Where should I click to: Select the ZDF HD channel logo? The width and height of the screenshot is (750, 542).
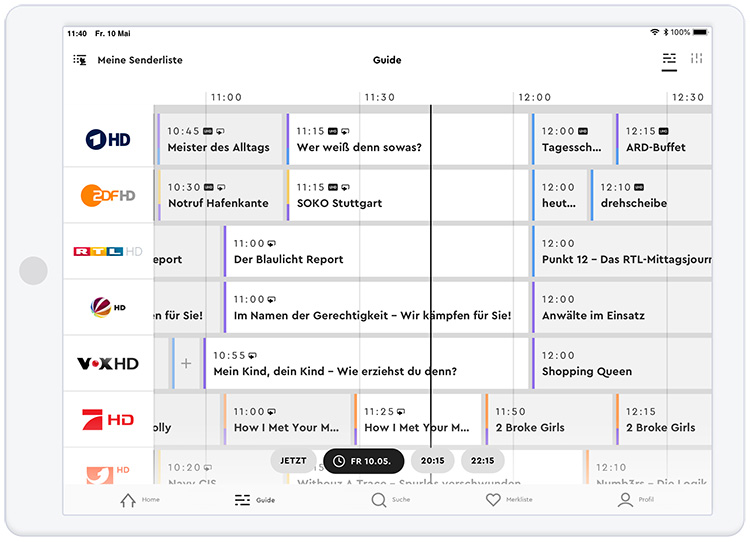[x=108, y=195]
